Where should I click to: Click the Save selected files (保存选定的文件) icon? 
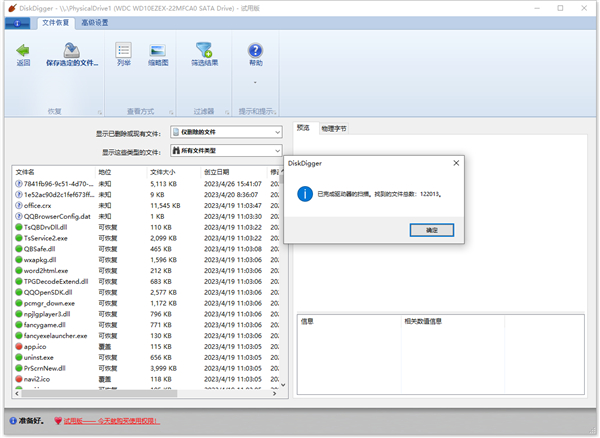(71, 49)
